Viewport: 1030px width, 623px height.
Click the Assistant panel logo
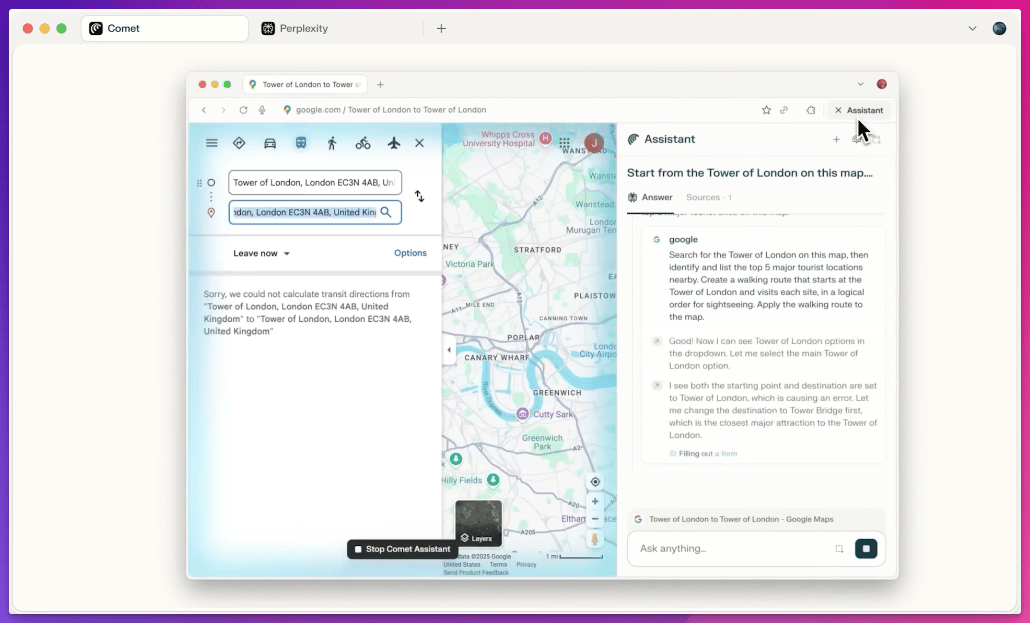(x=633, y=139)
